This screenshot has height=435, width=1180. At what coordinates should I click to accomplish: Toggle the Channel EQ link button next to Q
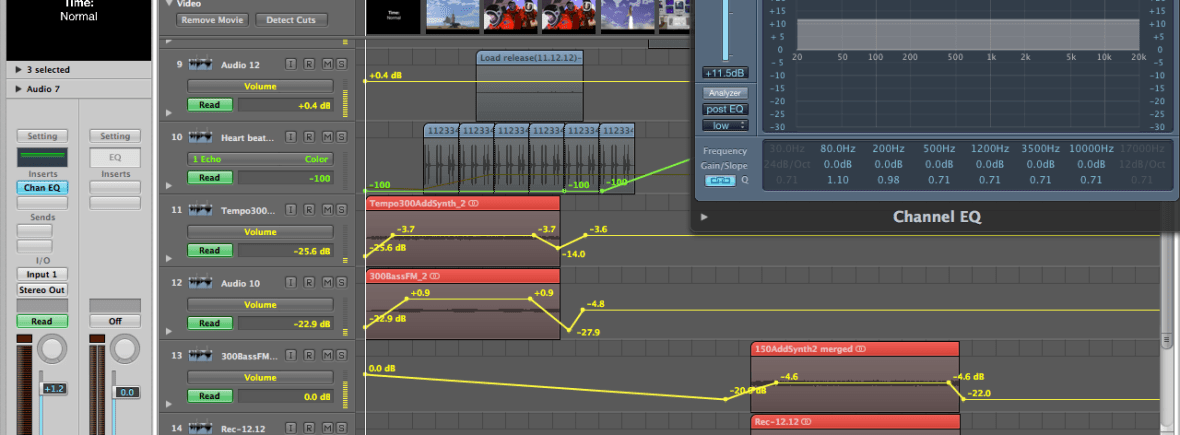[719, 180]
